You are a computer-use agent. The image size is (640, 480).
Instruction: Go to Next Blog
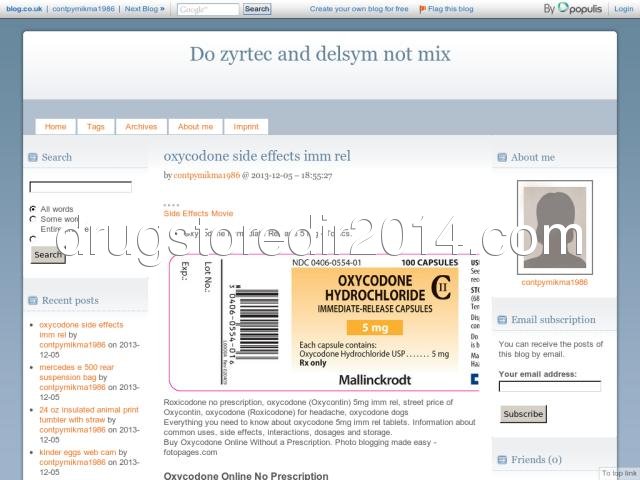[144, 9]
